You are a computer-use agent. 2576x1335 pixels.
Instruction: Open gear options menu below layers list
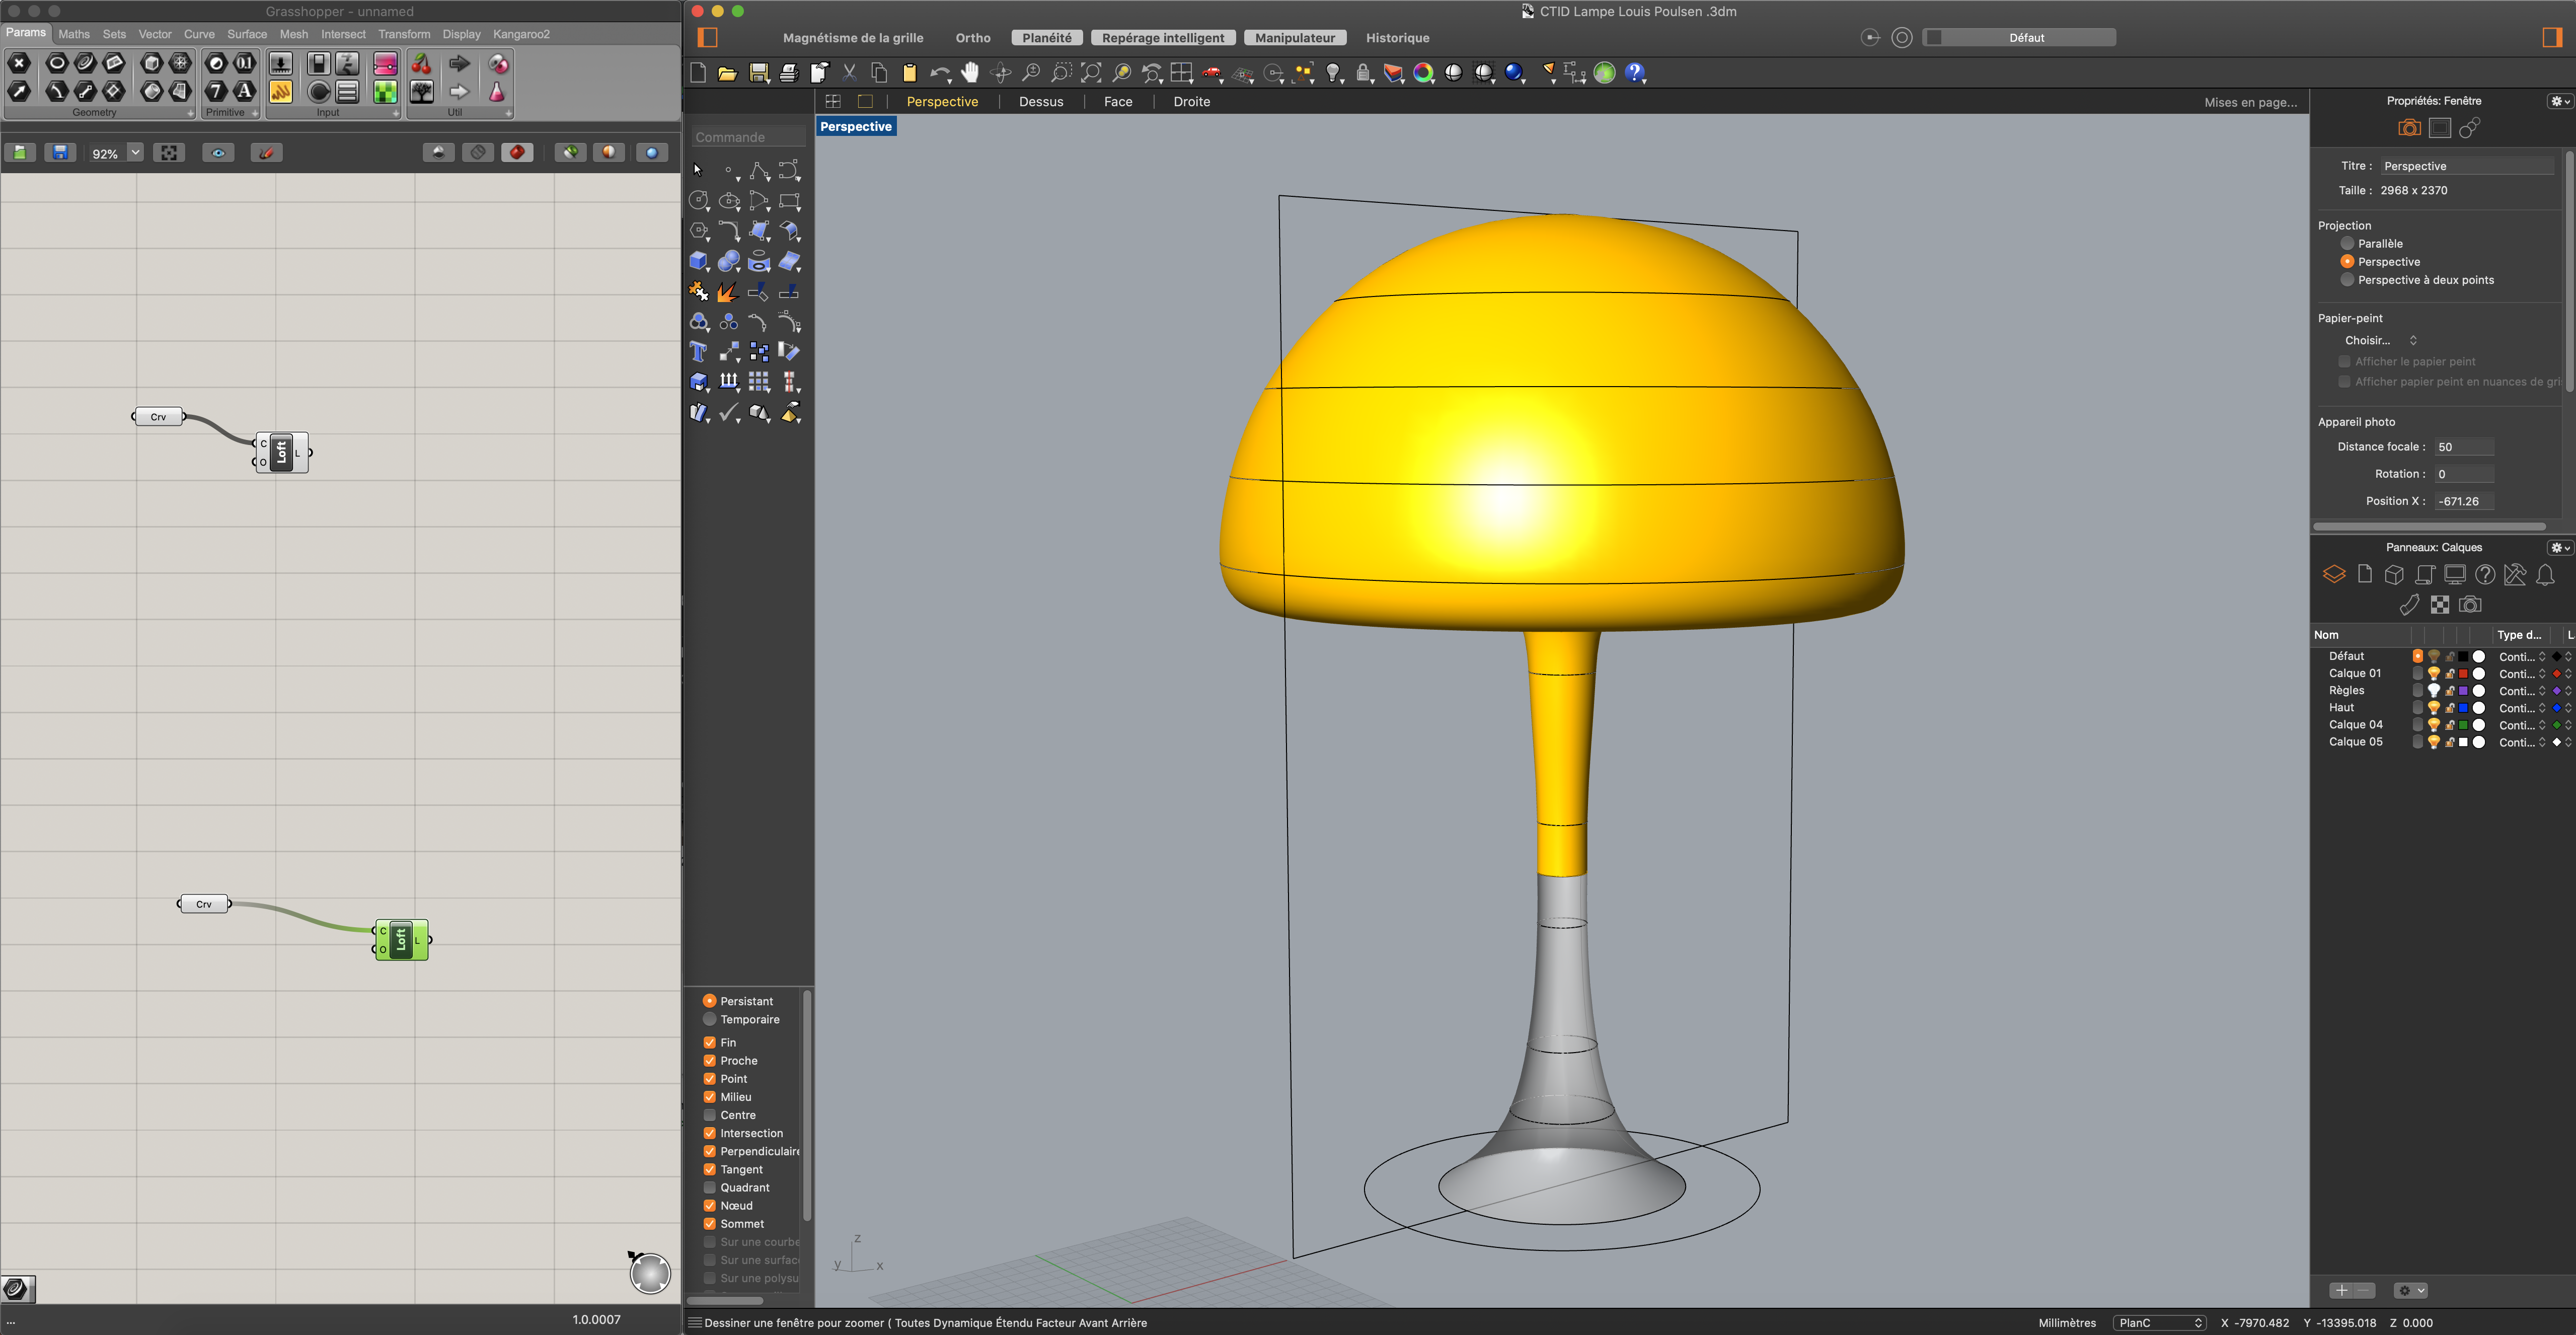[x=2411, y=1290]
